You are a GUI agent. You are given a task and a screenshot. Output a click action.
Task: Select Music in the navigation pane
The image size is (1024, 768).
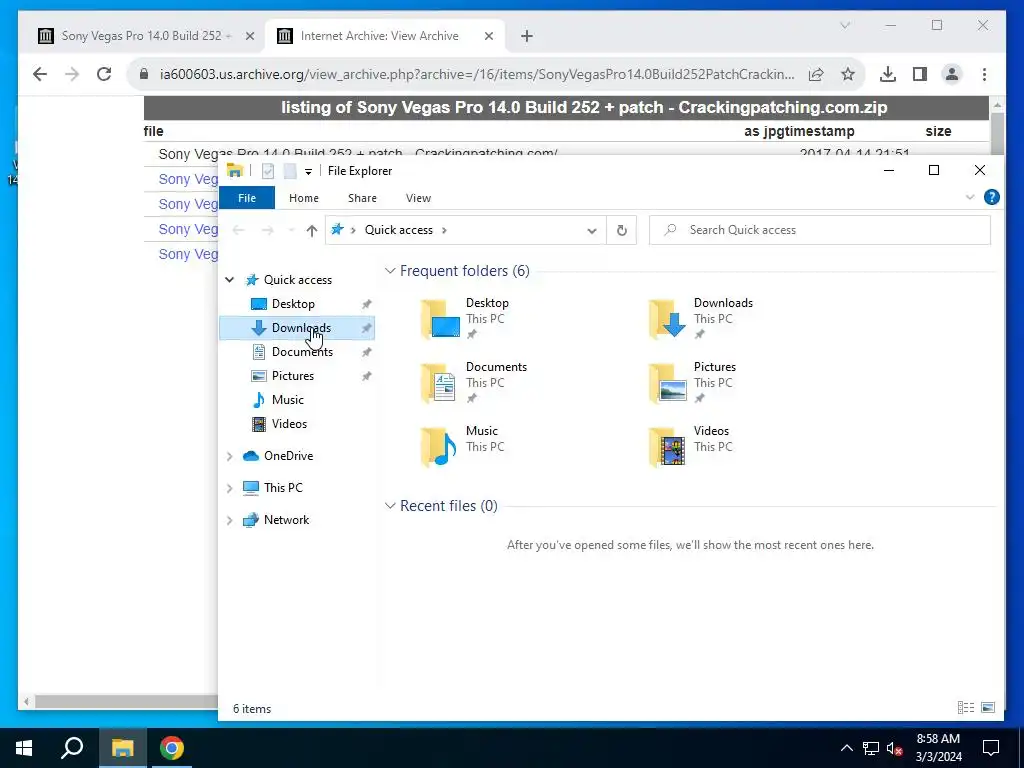point(287,400)
